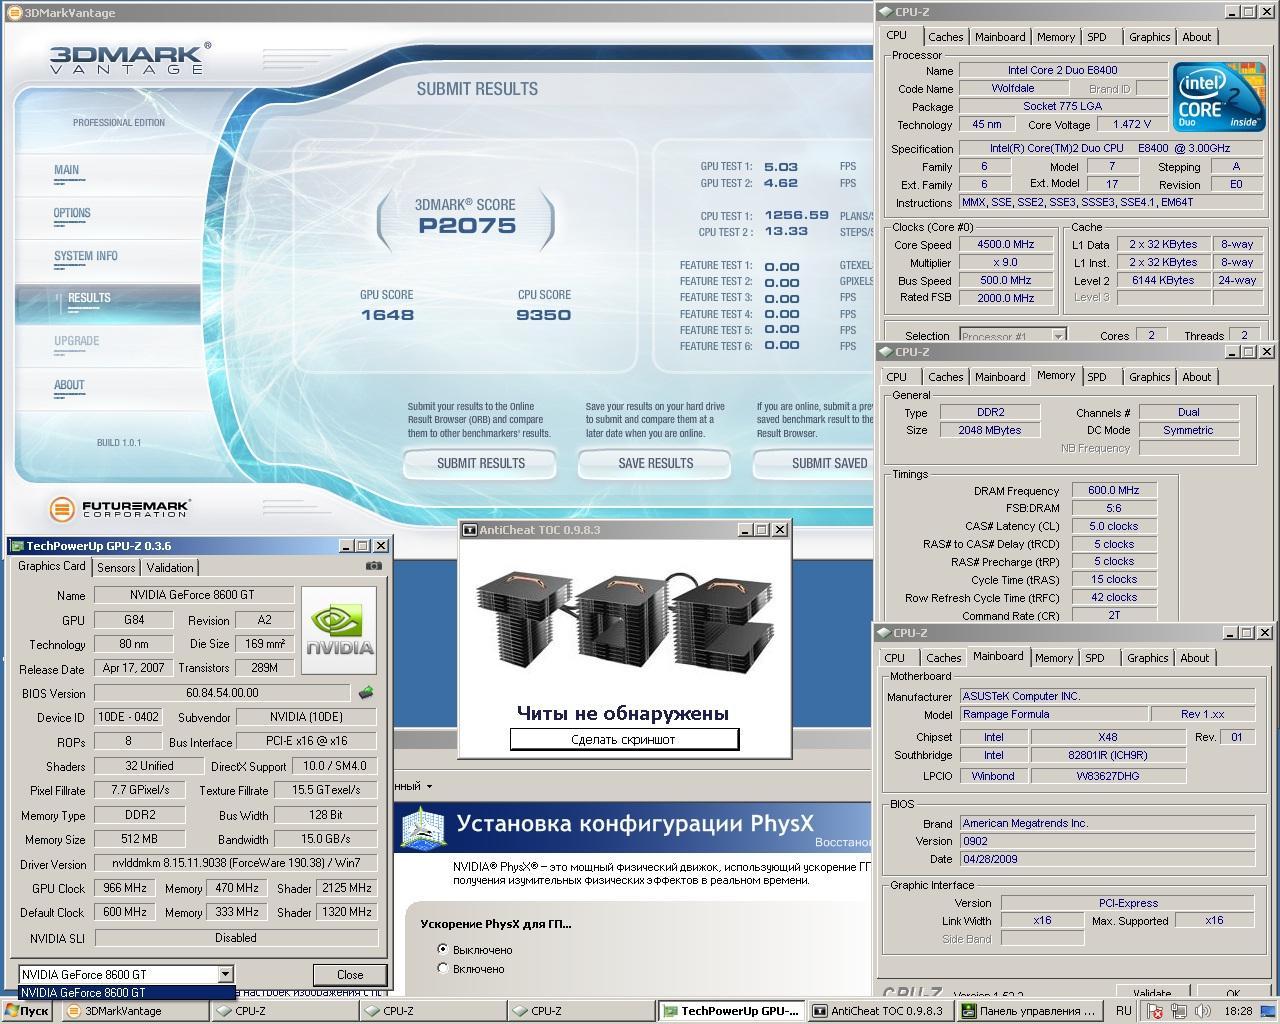Image resolution: width=1280 pixels, height=1024 pixels.
Task: Click the 3DMarkVantage taskbar button
Action: pyautogui.click(x=134, y=1011)
